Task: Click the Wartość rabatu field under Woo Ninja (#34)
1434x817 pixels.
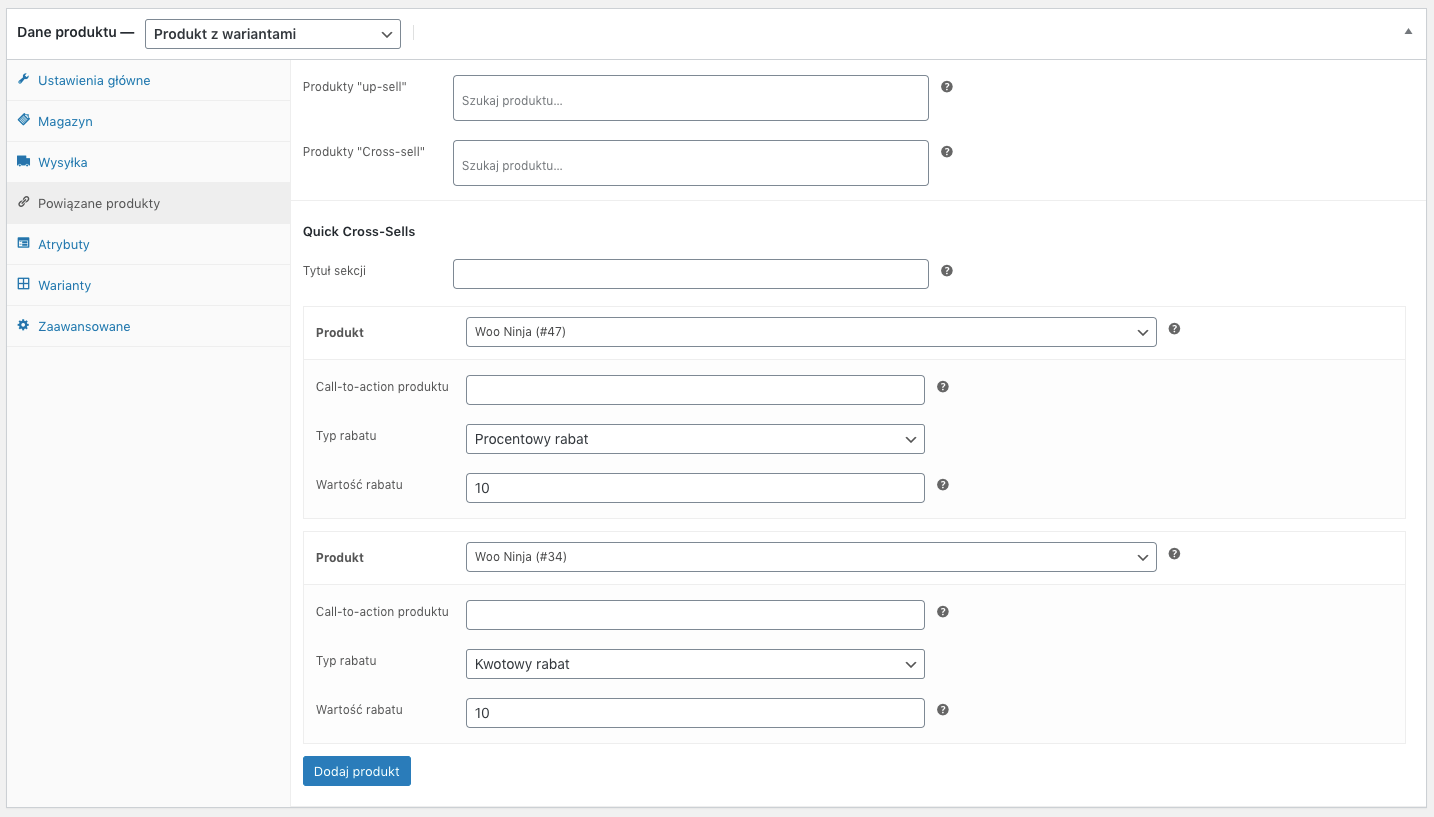Action: pos(695,713)
